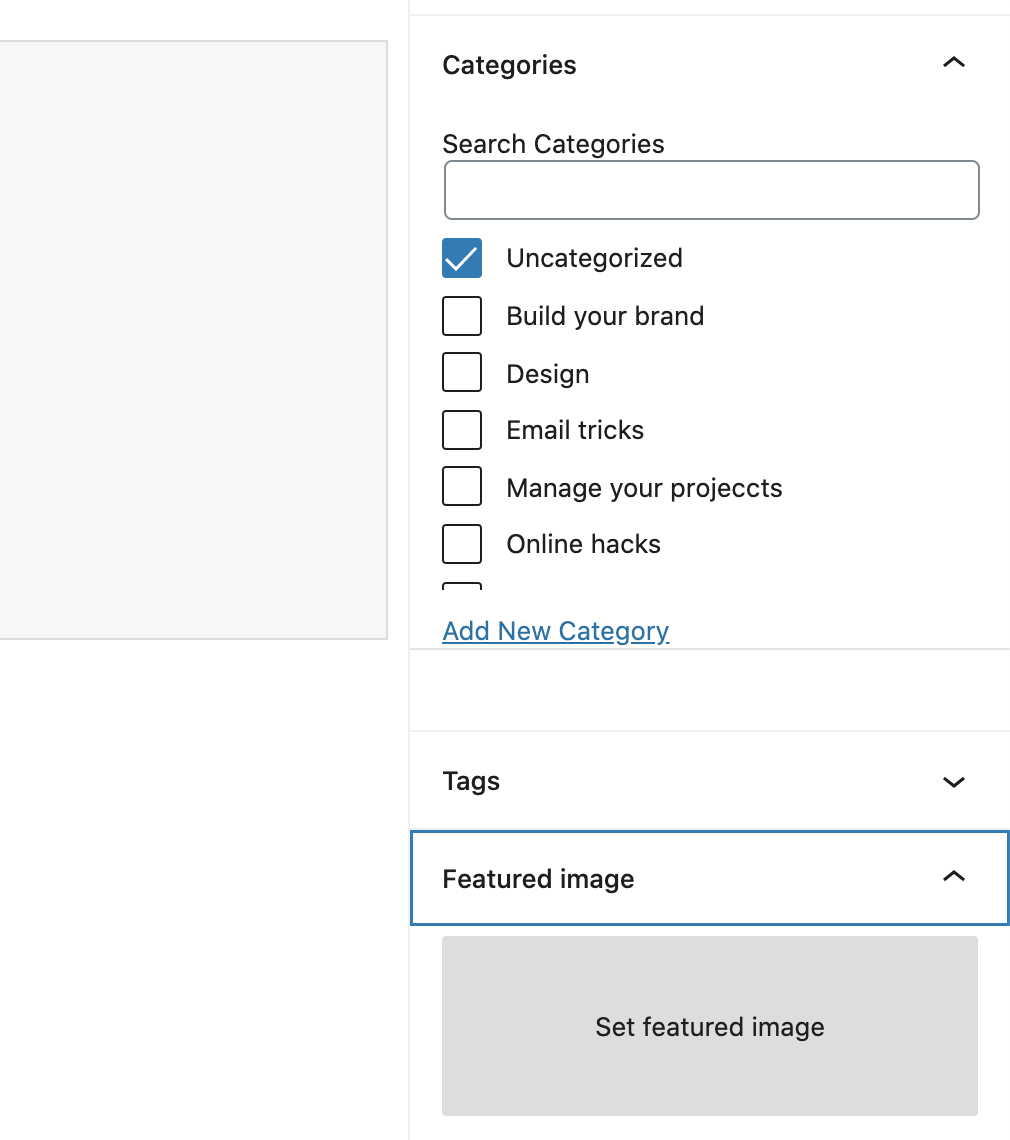Enable the Email tricks category
Image resolution: width=1010 pixels, height=1140 pixels.
pos(462,430)
